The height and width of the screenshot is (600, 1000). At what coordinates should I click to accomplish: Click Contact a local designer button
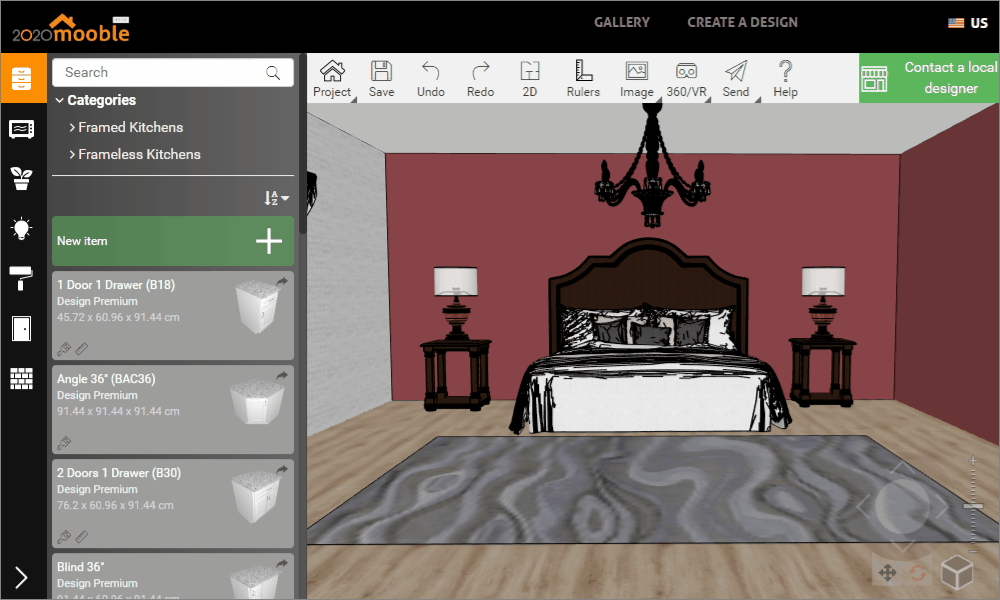click(929, 78)
